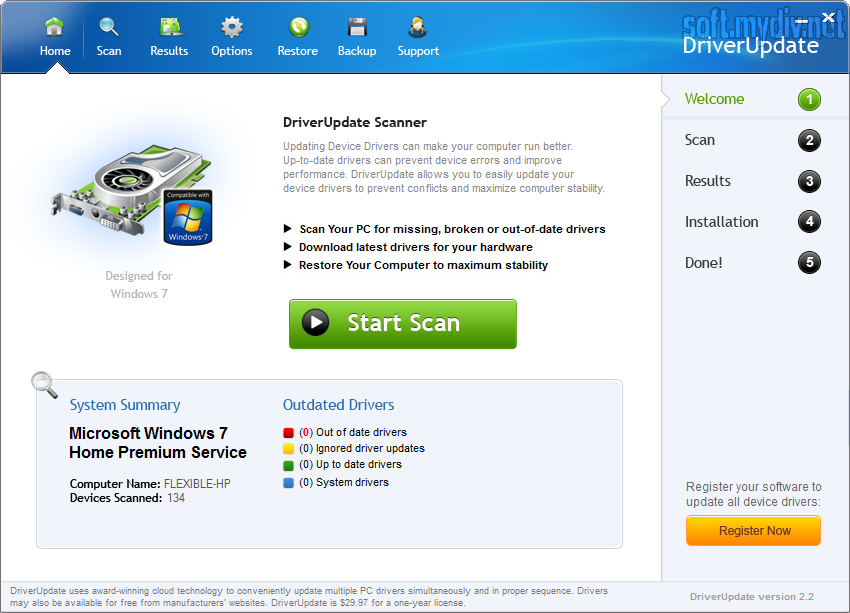850x613 pixels.
Task: Click the DriverUpdate Scanner heading
Action: 355,122
